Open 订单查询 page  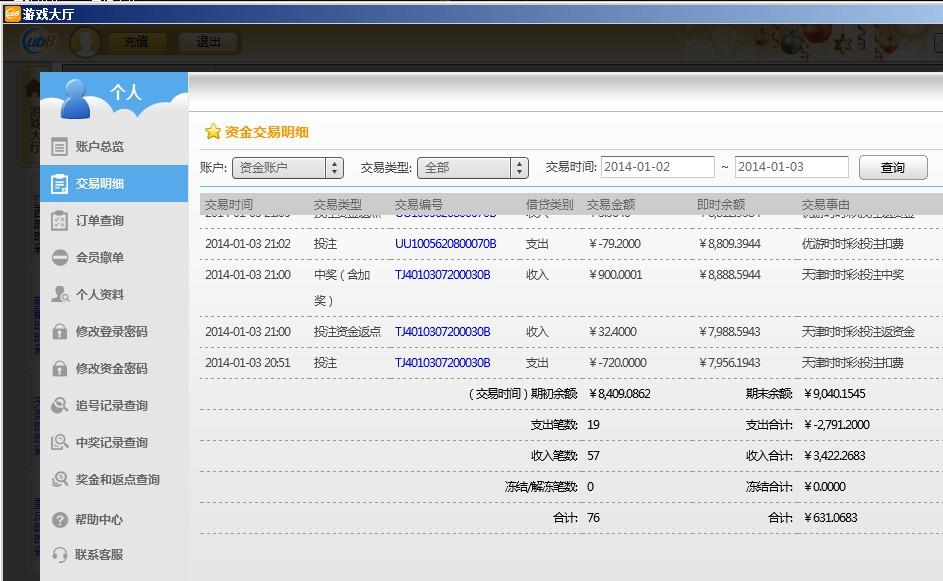[x=99, y=221]
